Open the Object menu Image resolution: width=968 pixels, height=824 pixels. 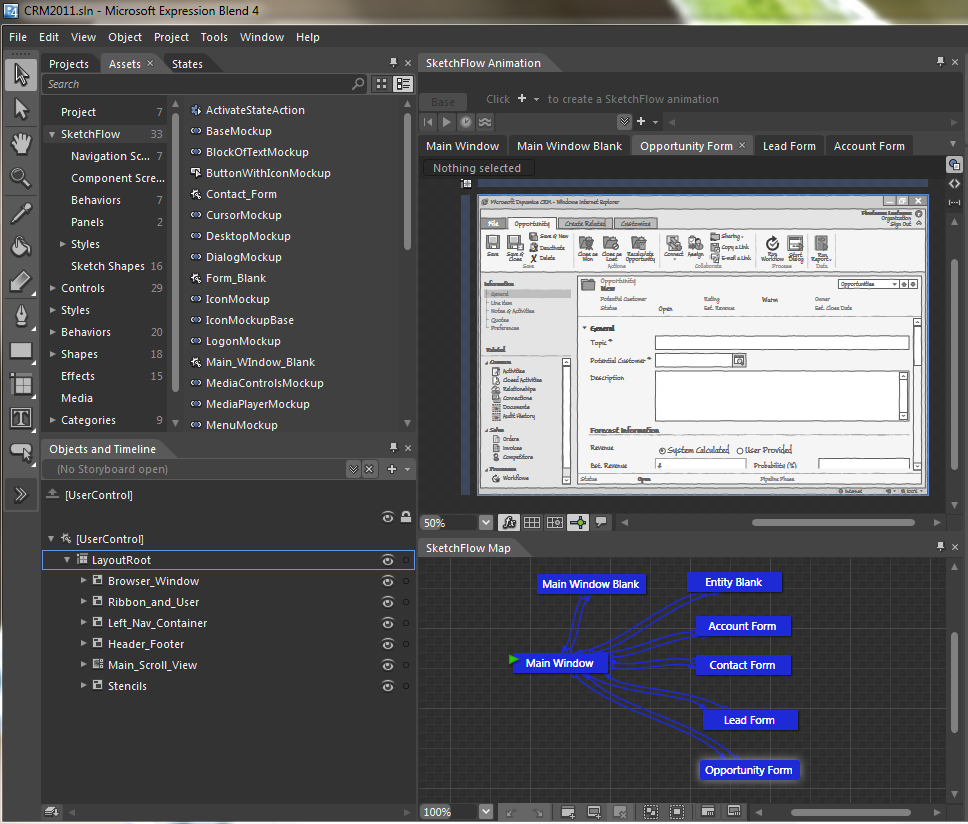pyautogui.click(x=125, y=37)
